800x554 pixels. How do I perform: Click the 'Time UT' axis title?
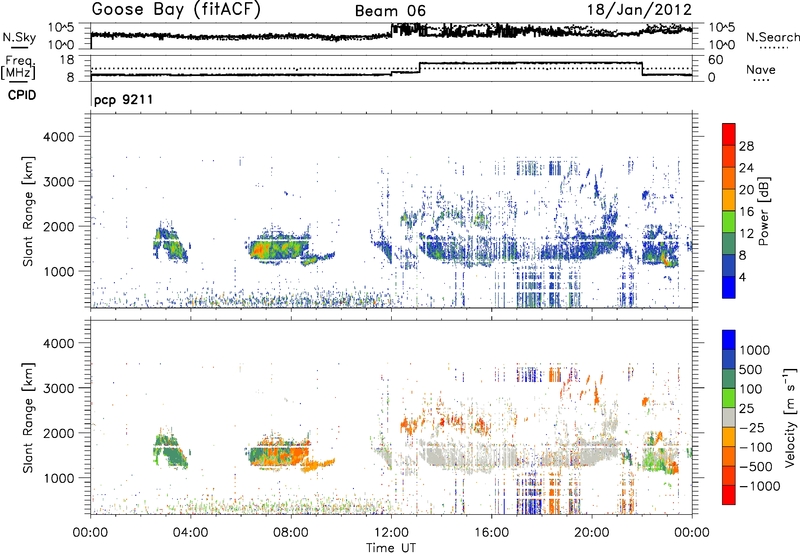[391, 547]
